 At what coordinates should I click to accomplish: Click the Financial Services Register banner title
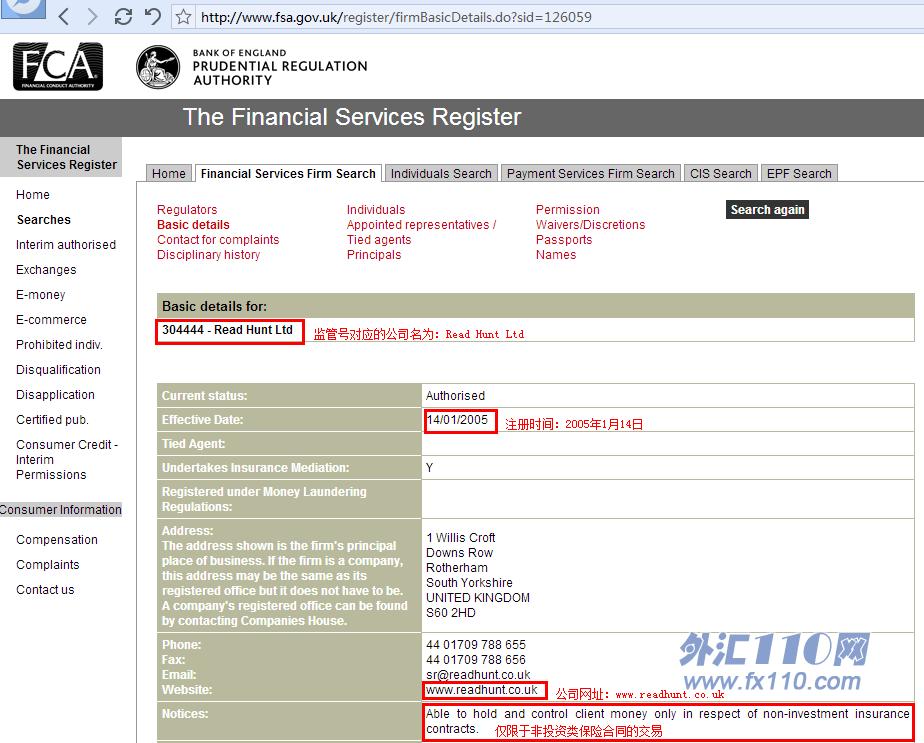point(352,117)
